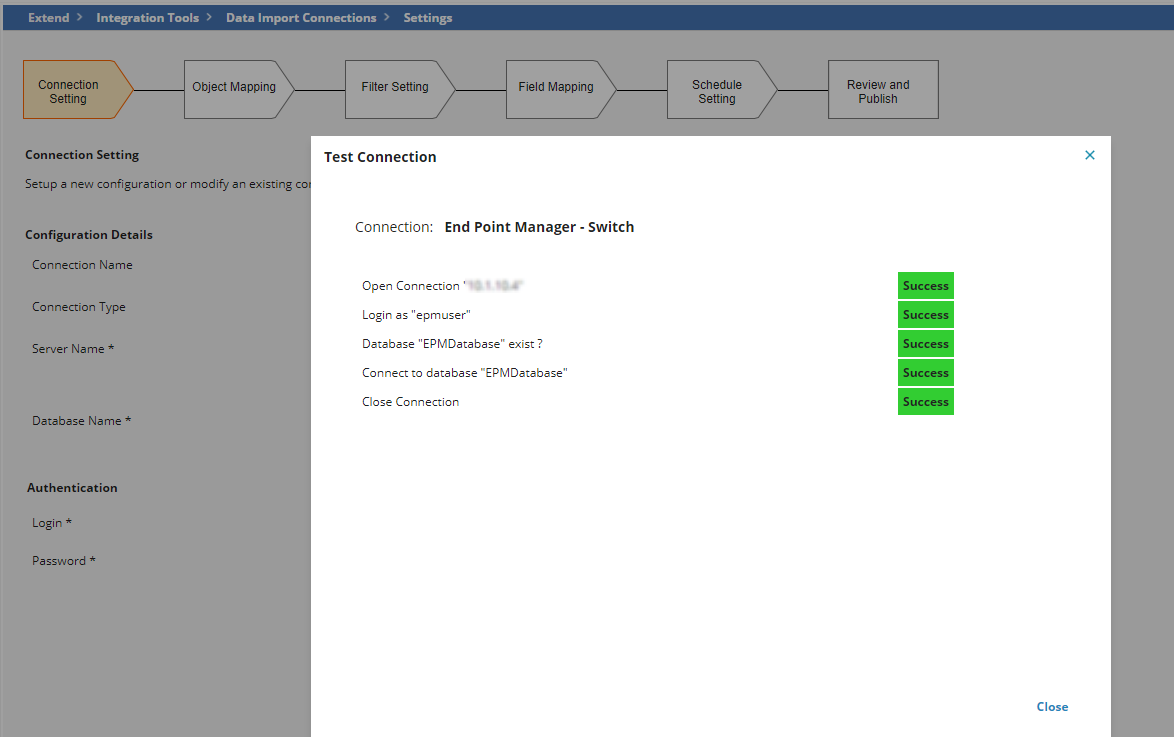The height and width of the screenshot is (737, 1174).
Task: Switch to the Field Mapping step
Action: [556, 88]
